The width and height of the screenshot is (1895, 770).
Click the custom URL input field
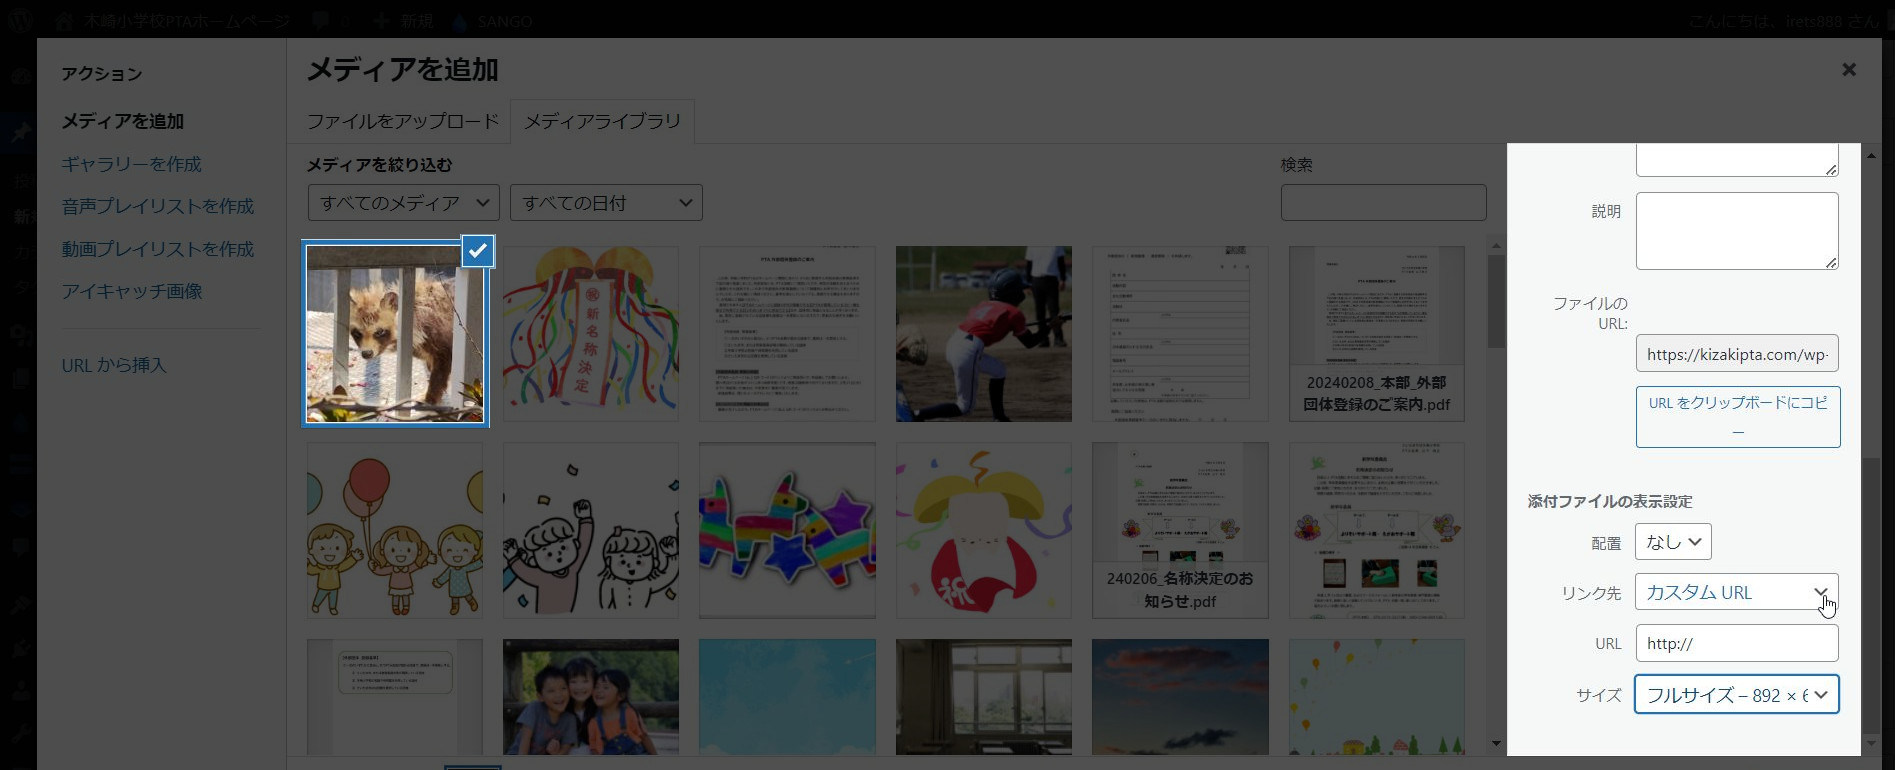[x=1736, y=643]
